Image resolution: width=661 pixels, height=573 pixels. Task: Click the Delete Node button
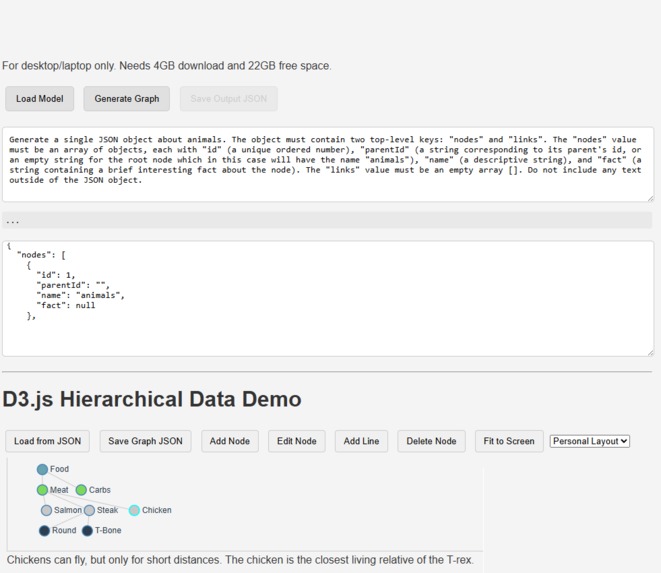(x=431, y=441)
